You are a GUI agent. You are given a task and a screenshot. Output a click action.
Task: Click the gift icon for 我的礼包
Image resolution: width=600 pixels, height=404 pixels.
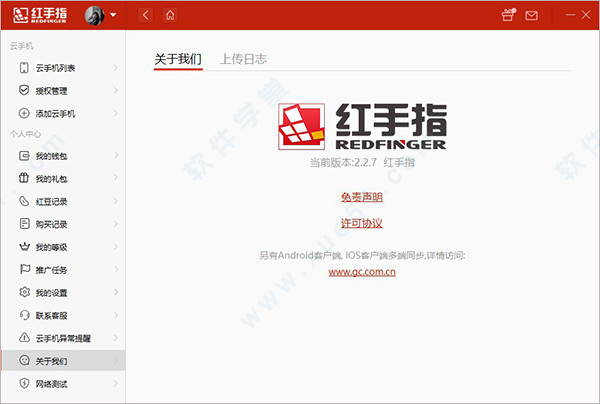point(24,178)
